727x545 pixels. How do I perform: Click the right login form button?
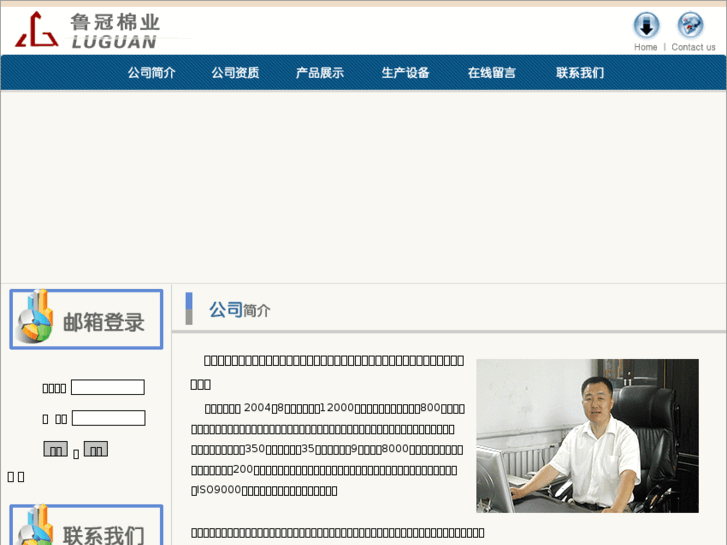96,449
